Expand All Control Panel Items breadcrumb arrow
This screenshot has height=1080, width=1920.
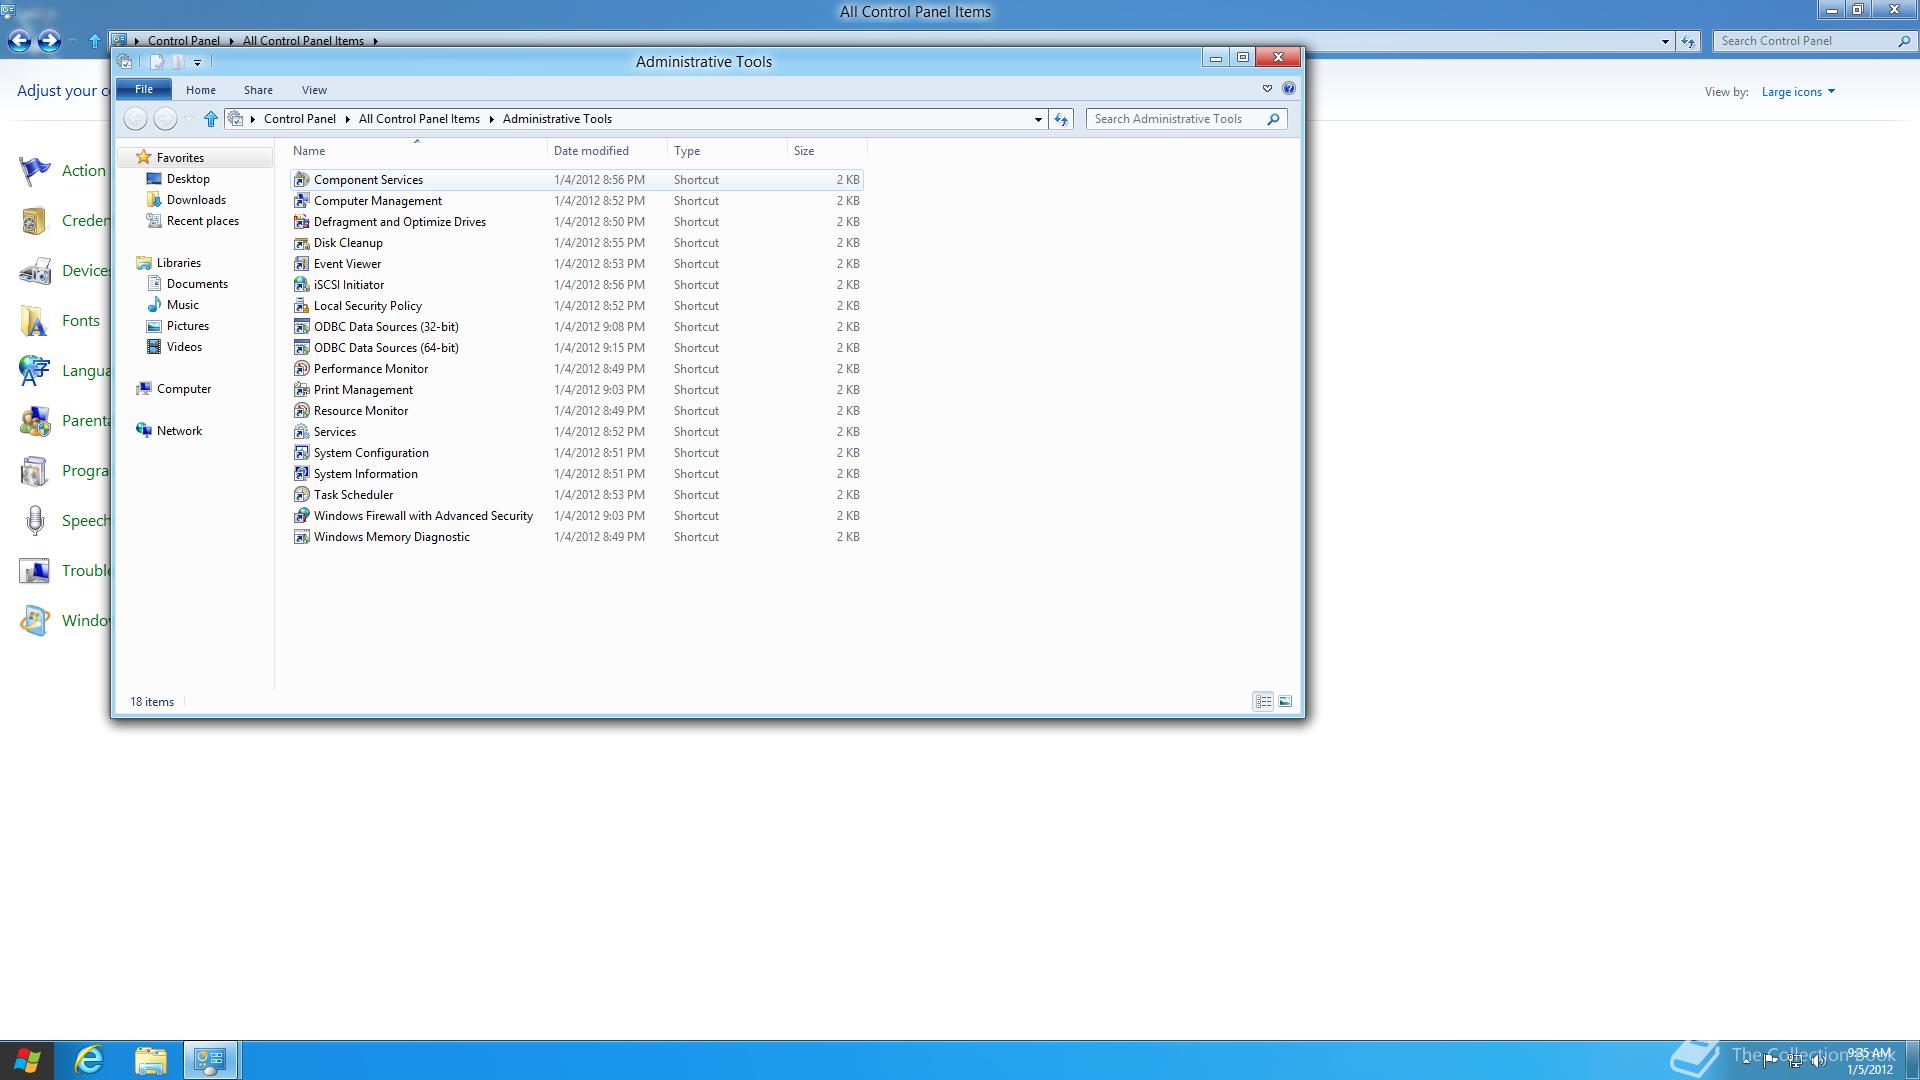coord(491,119)
